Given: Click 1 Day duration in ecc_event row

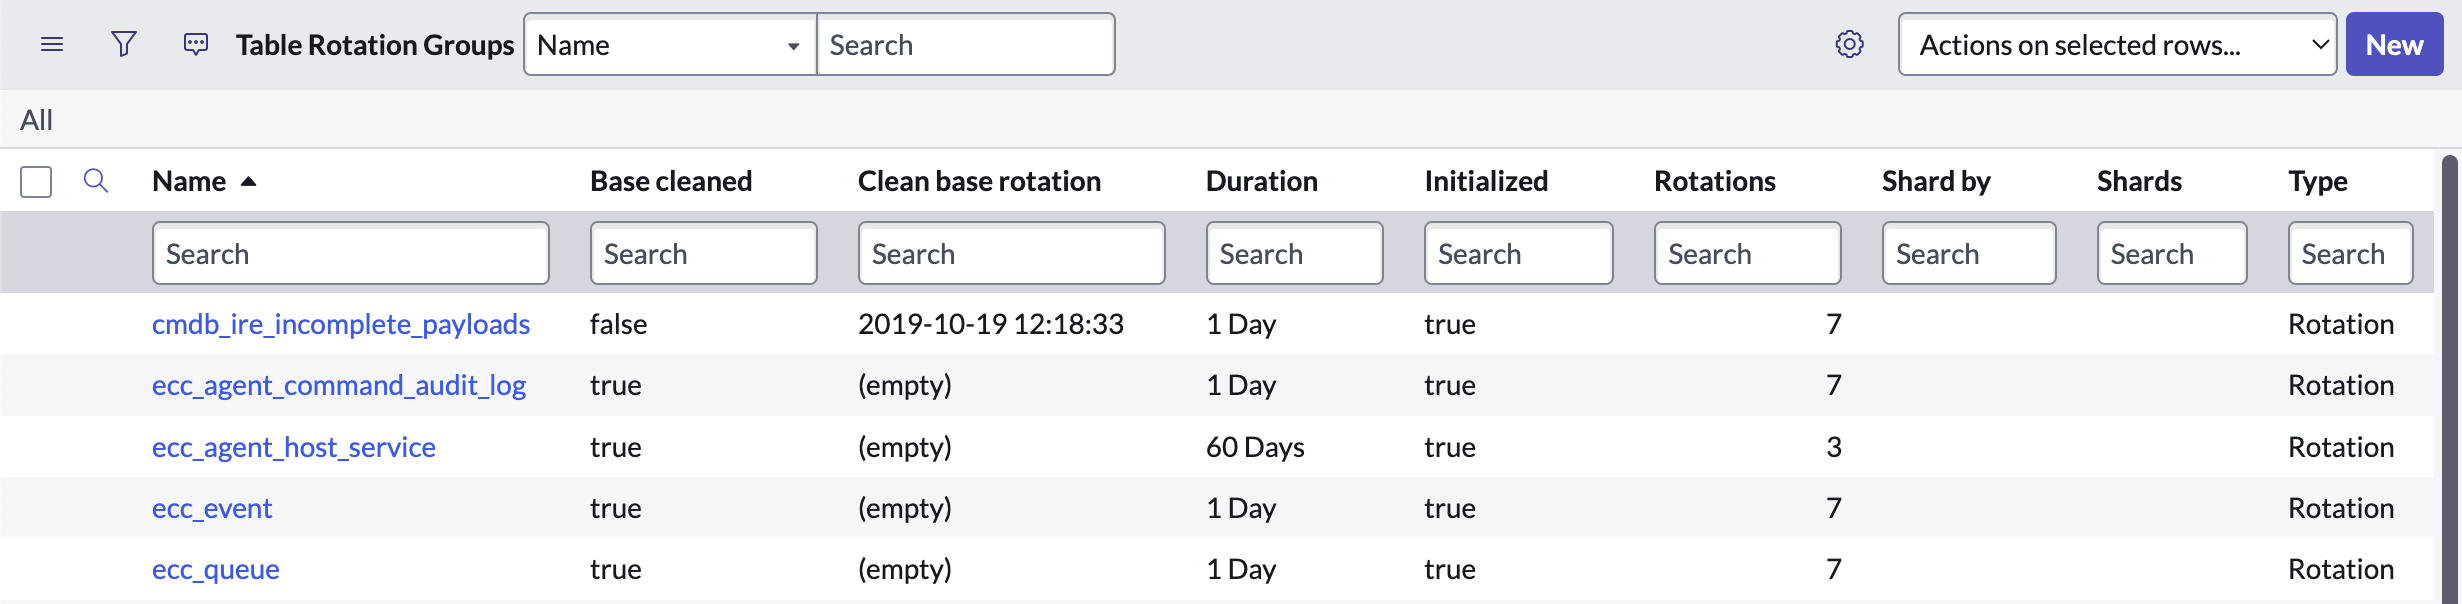Looking at the screenshot, I should [x=1241, y=508].
